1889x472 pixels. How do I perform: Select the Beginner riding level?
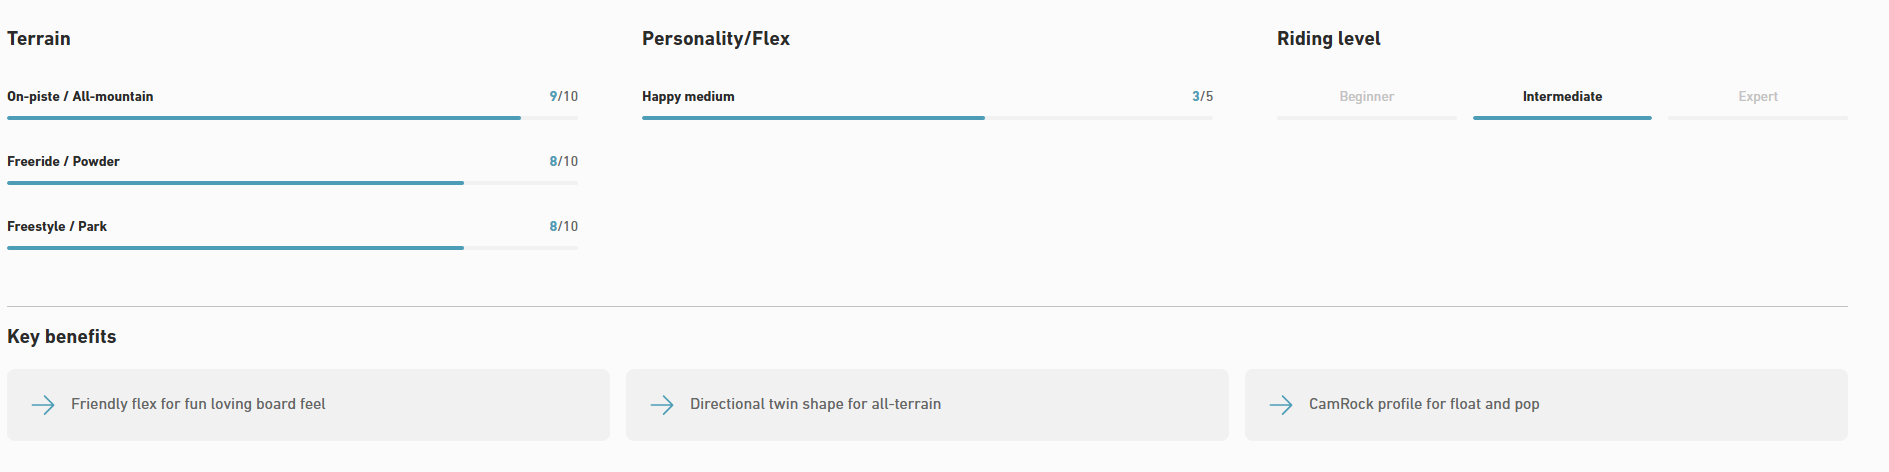point(1366,97)
